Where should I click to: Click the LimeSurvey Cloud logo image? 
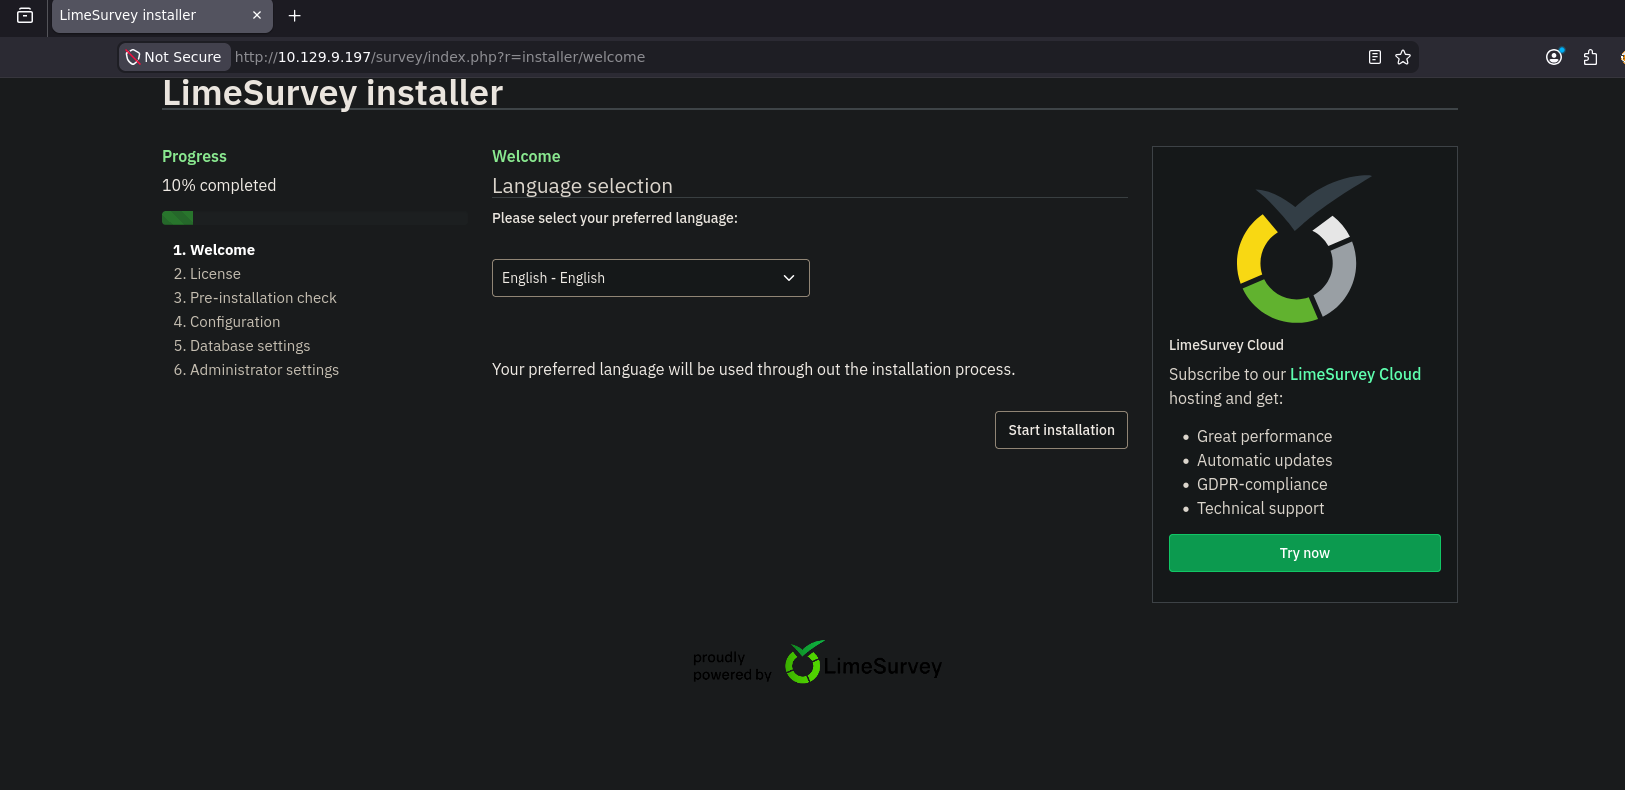click(1304, 250)
